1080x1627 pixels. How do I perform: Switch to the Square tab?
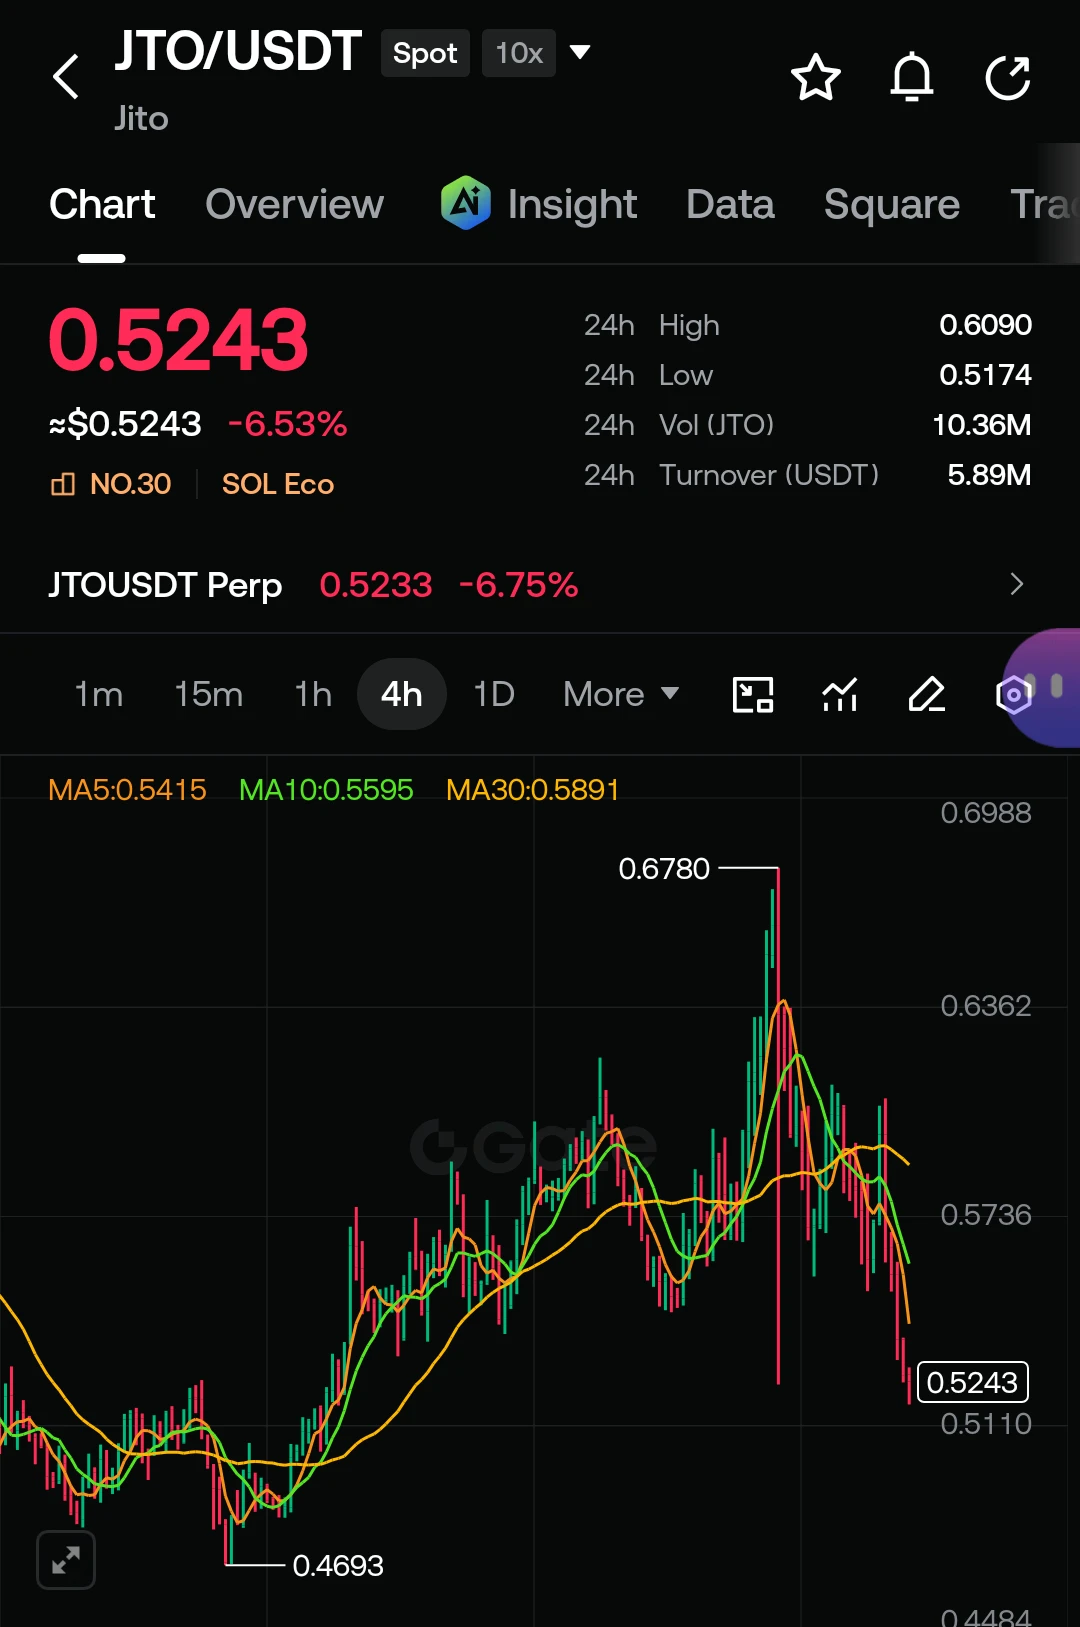point(892,204)
